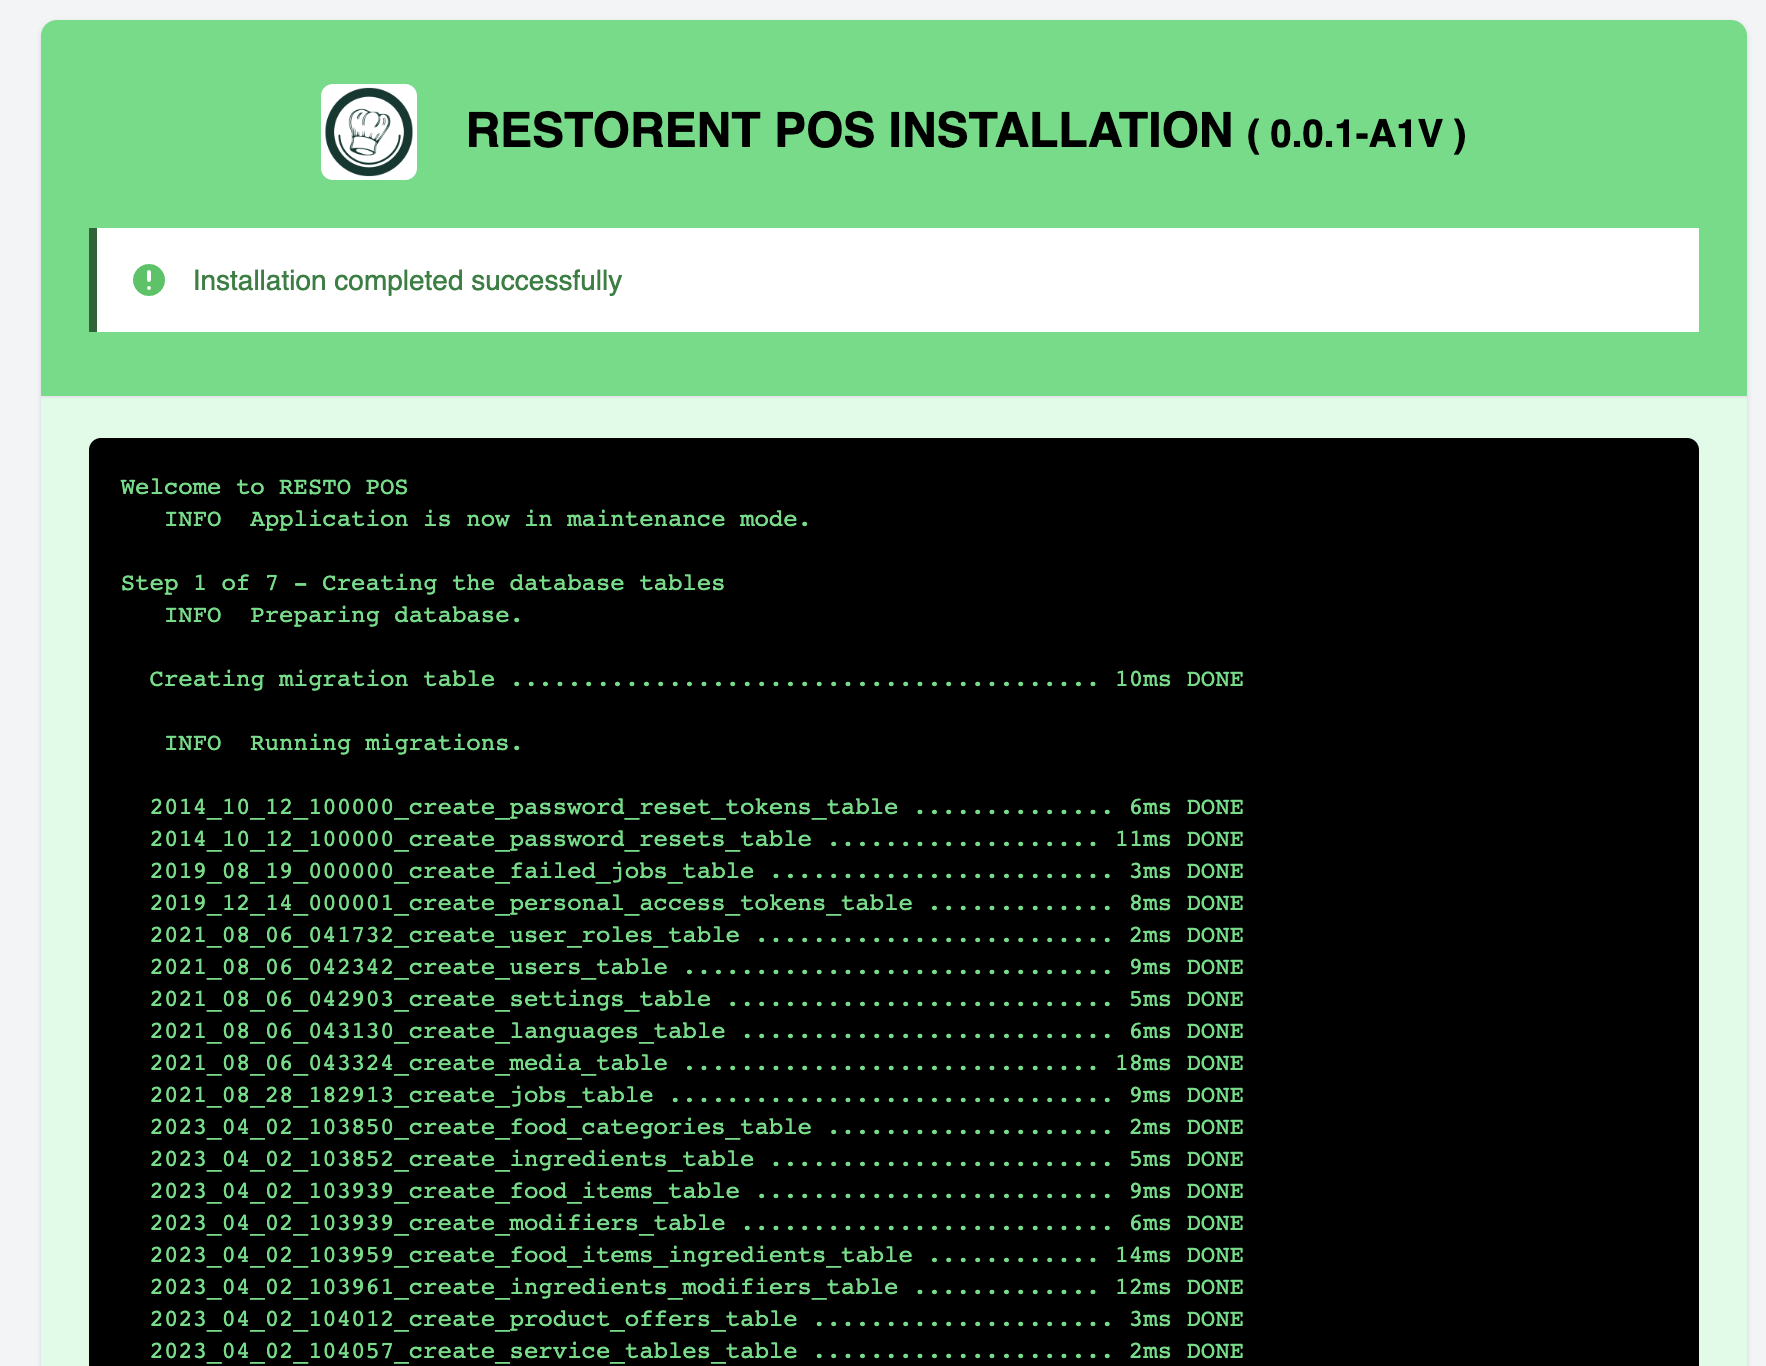The width and height of the screenshot is (1766, 1366).
Task: Click the Step 1 of 7 line
Action: click(x=422, y=583)
